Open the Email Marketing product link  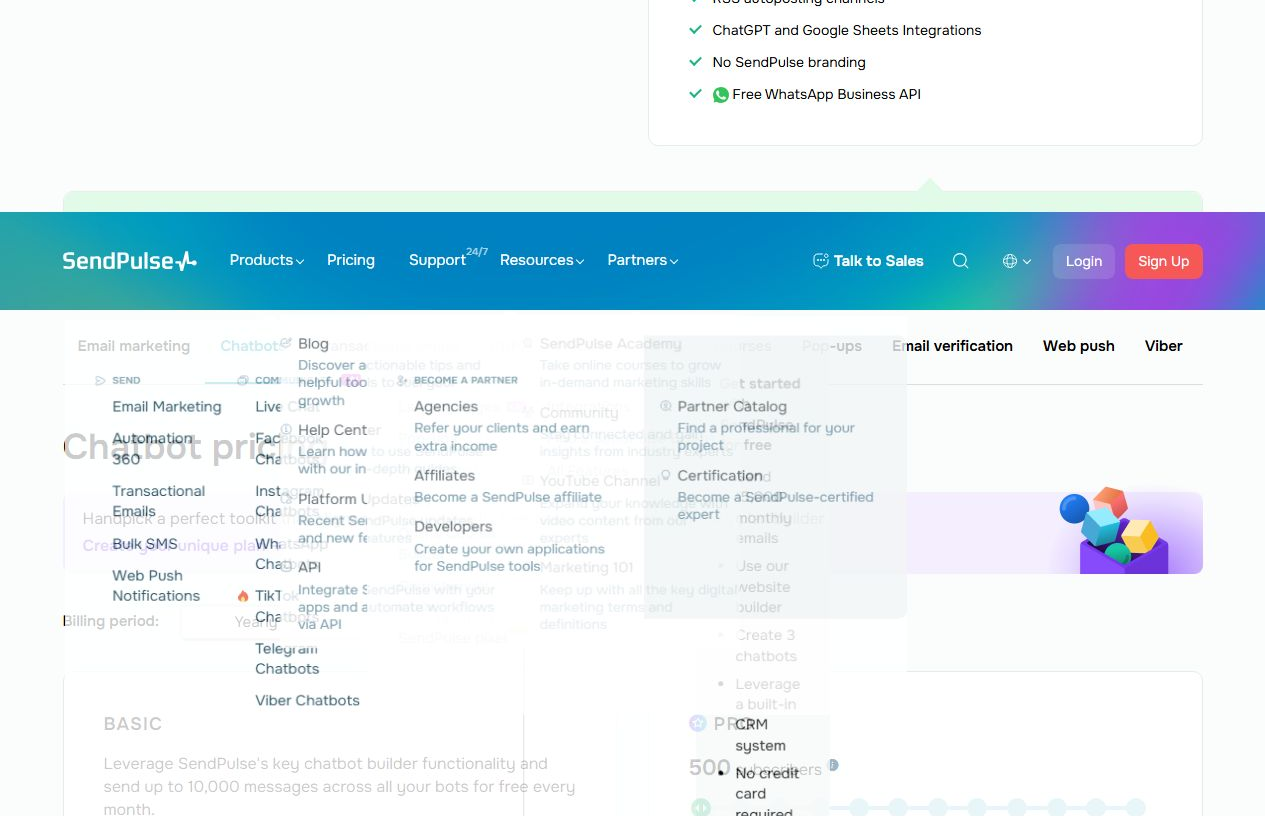click(167, 406)
